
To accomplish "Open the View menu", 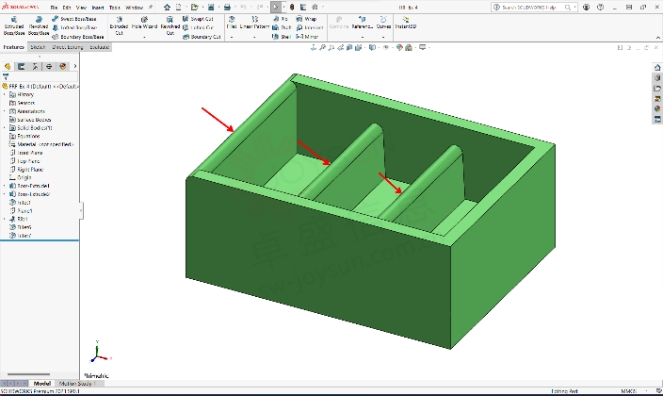I will click(x=81, y=8).
